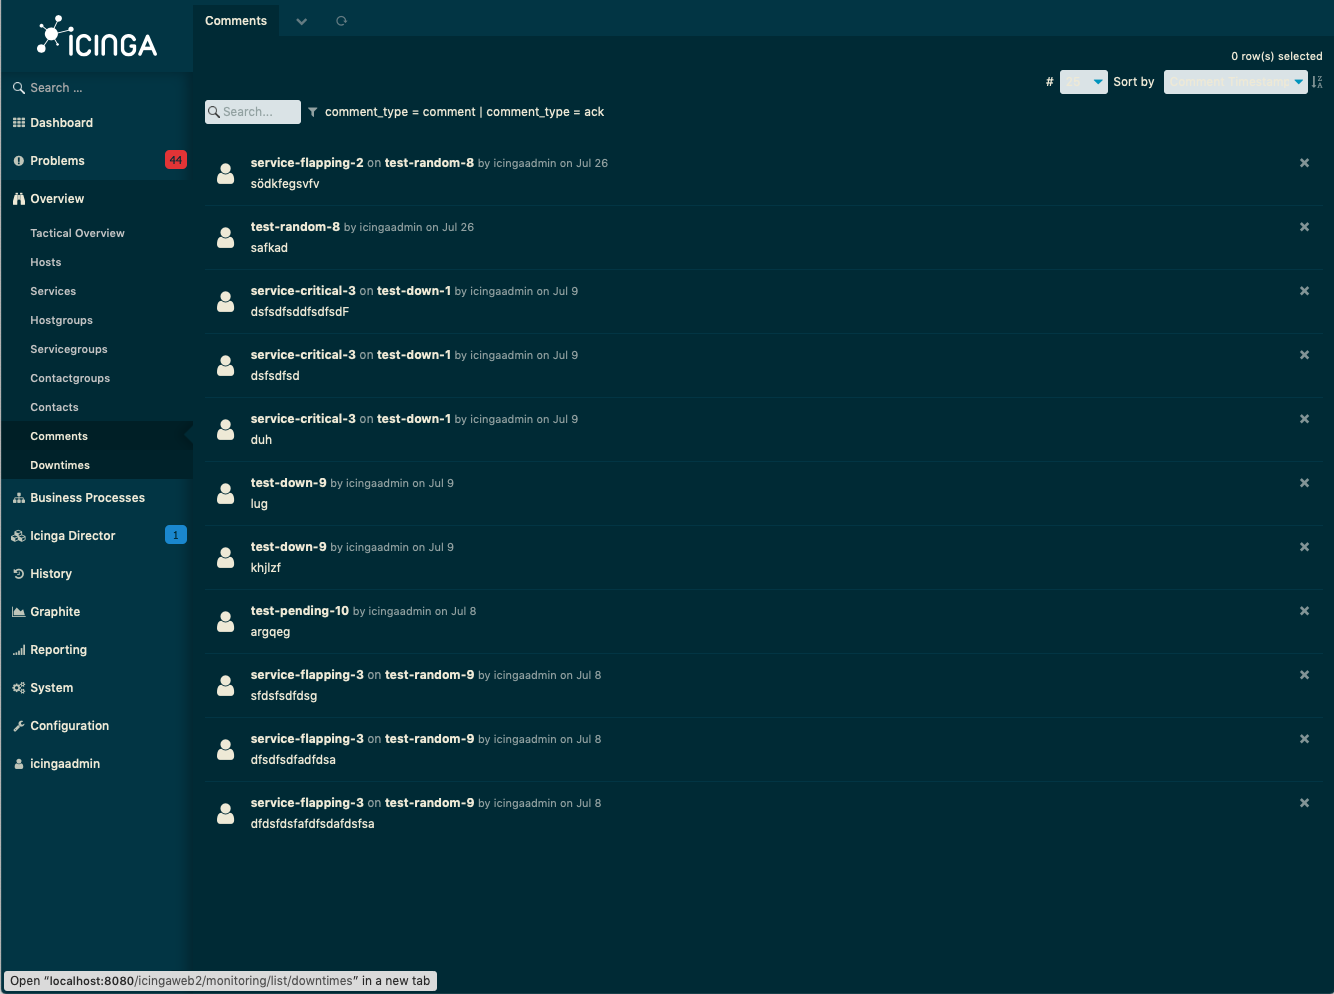
Task: Open test-down-9 host in khjlzf row
Action: (288, 547)
